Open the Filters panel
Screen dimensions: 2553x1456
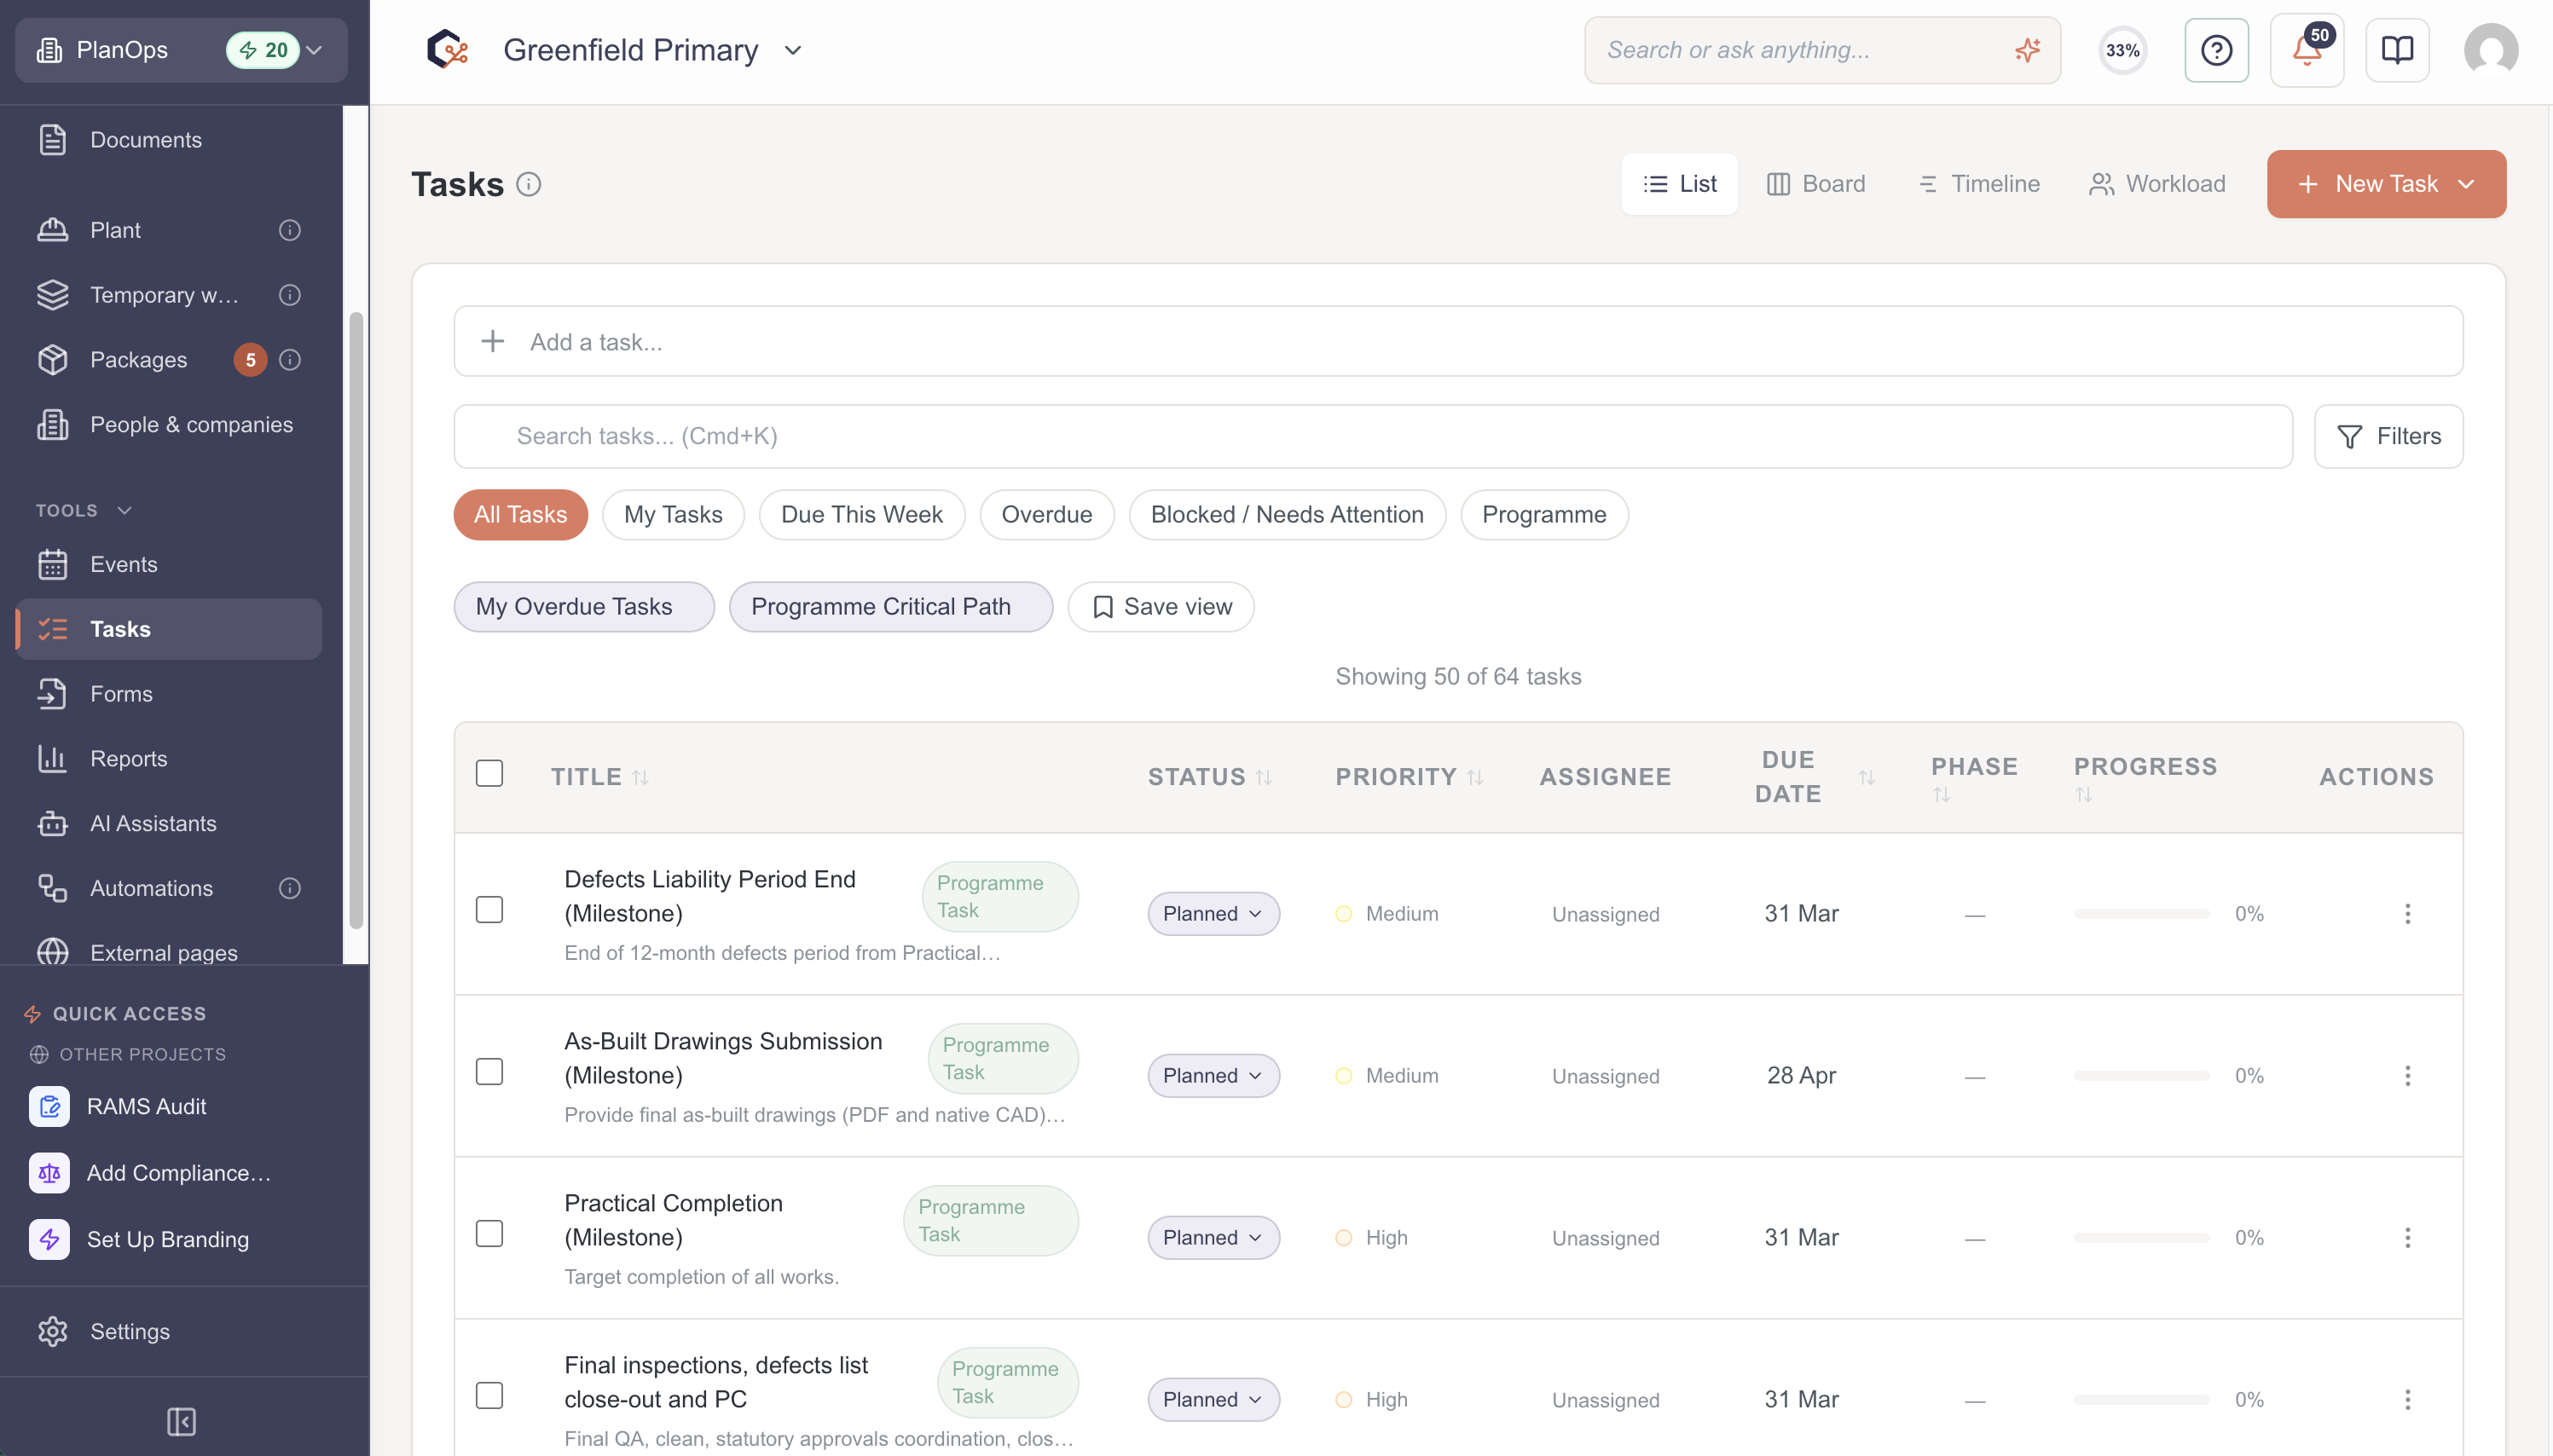click(x=2388, y=437)
